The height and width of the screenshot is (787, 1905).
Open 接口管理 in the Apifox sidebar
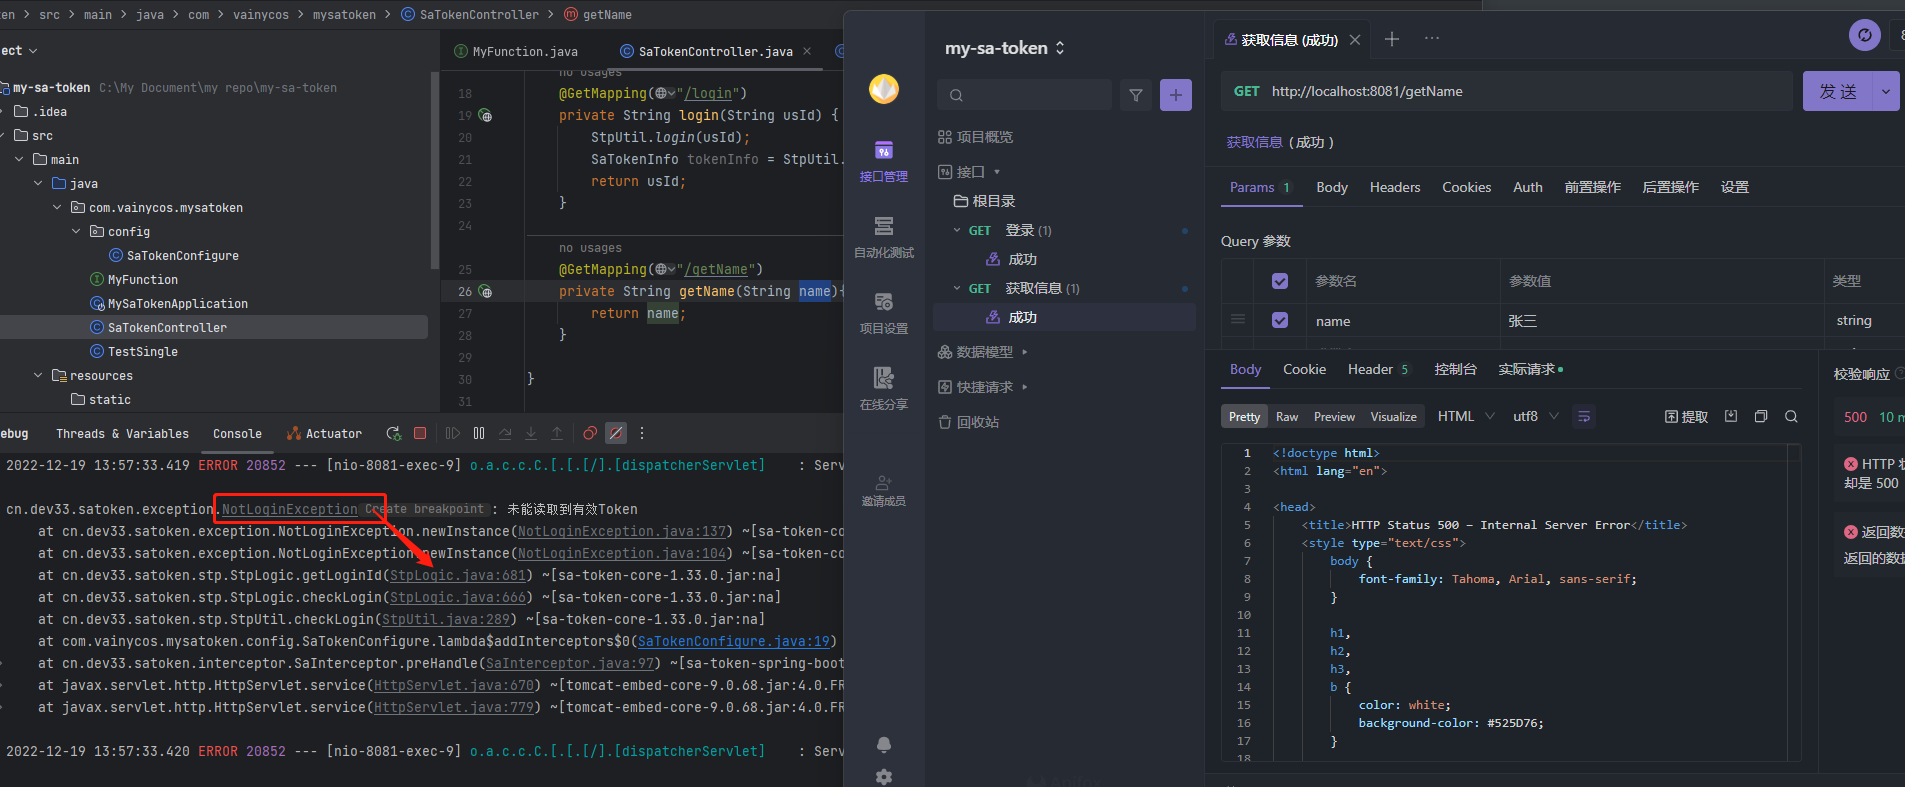coord(884,161)
